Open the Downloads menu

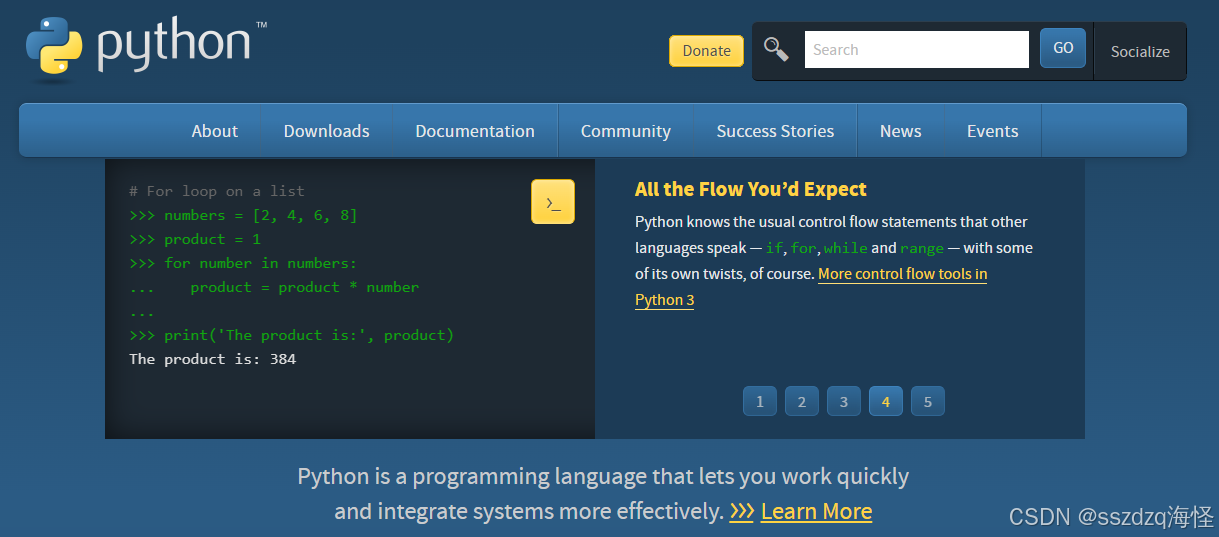(327, 131)
